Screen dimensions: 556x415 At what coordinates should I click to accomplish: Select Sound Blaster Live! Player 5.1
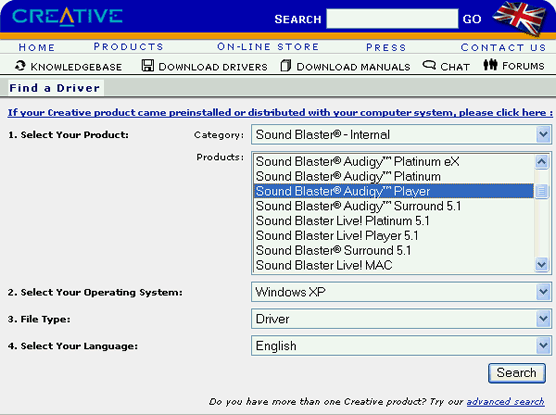(x=337, y=236)
